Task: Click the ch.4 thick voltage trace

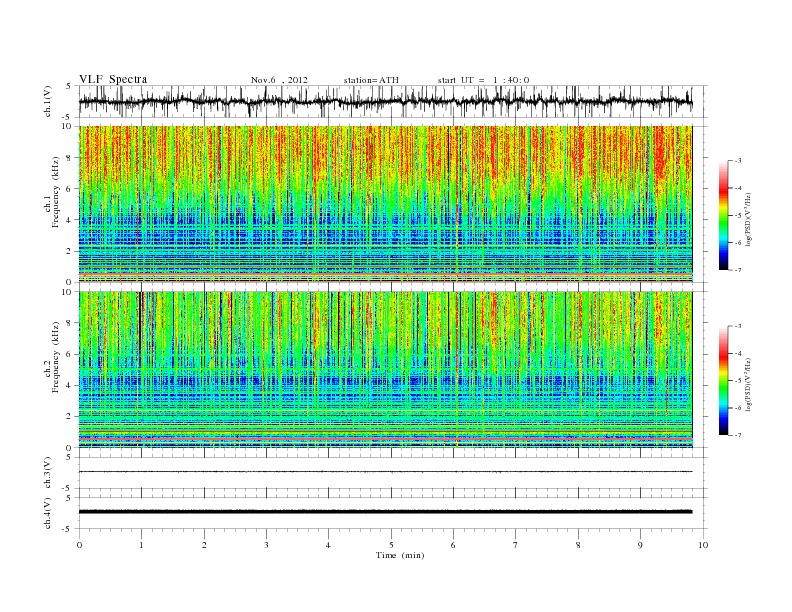Action: tap(386, 512)
